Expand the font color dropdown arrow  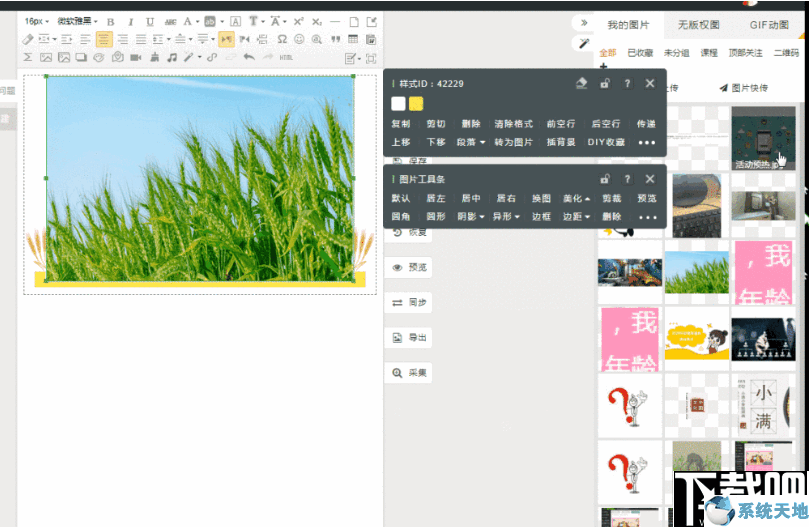click(x=198, y=22)
